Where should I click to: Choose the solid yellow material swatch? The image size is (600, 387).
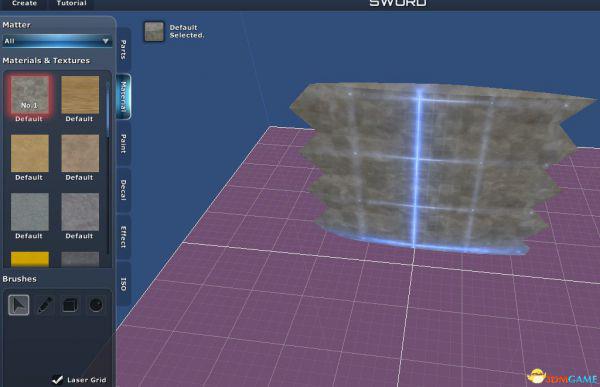pos(29,259)
